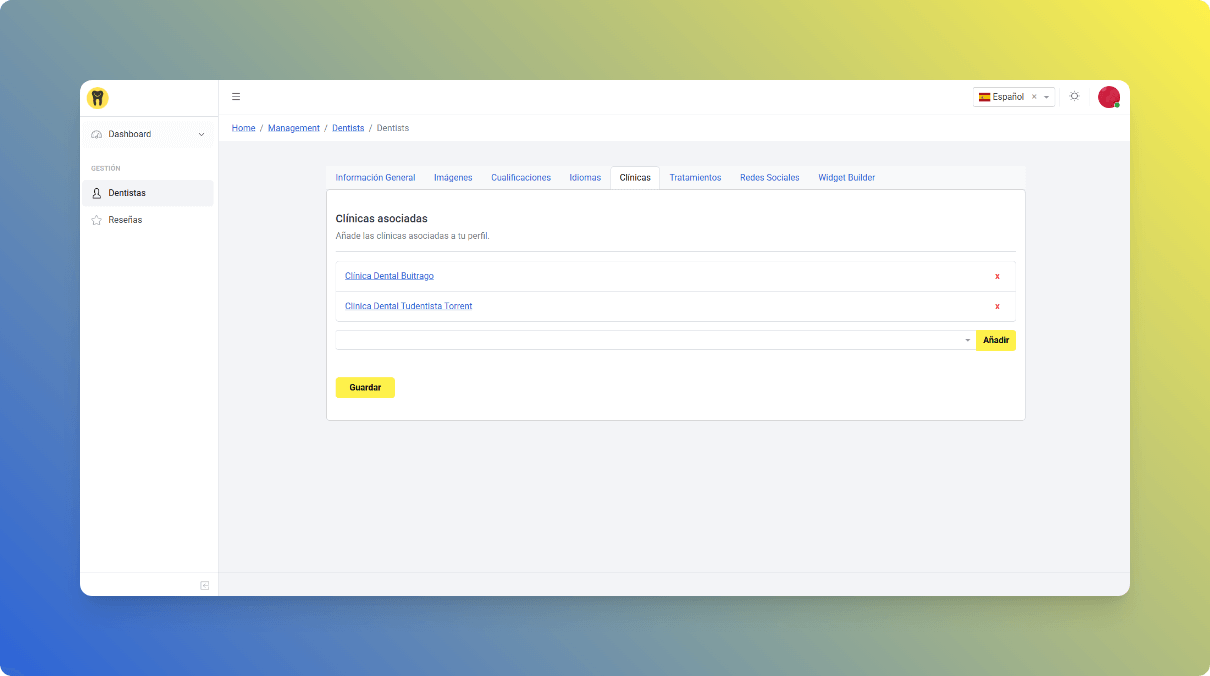Toggle the hamburger sidebar menu
This screenshot has height=676, width=1210.
coord(236,97)
